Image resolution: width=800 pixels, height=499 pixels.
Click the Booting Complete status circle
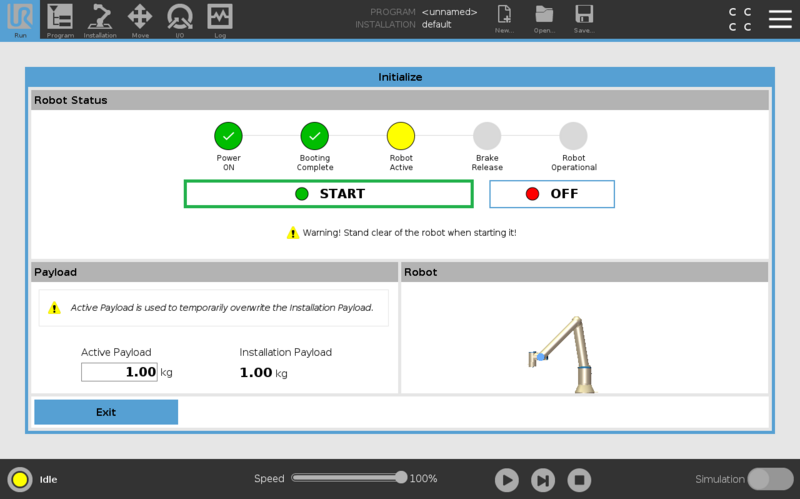coord(314,136)
